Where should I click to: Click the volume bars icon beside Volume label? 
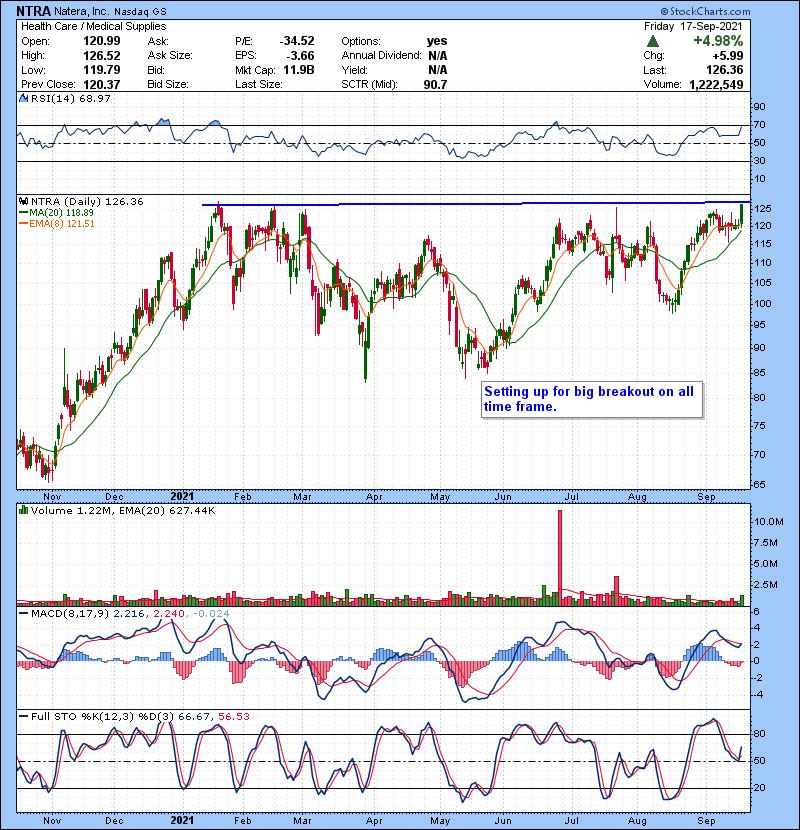(23, 510)
